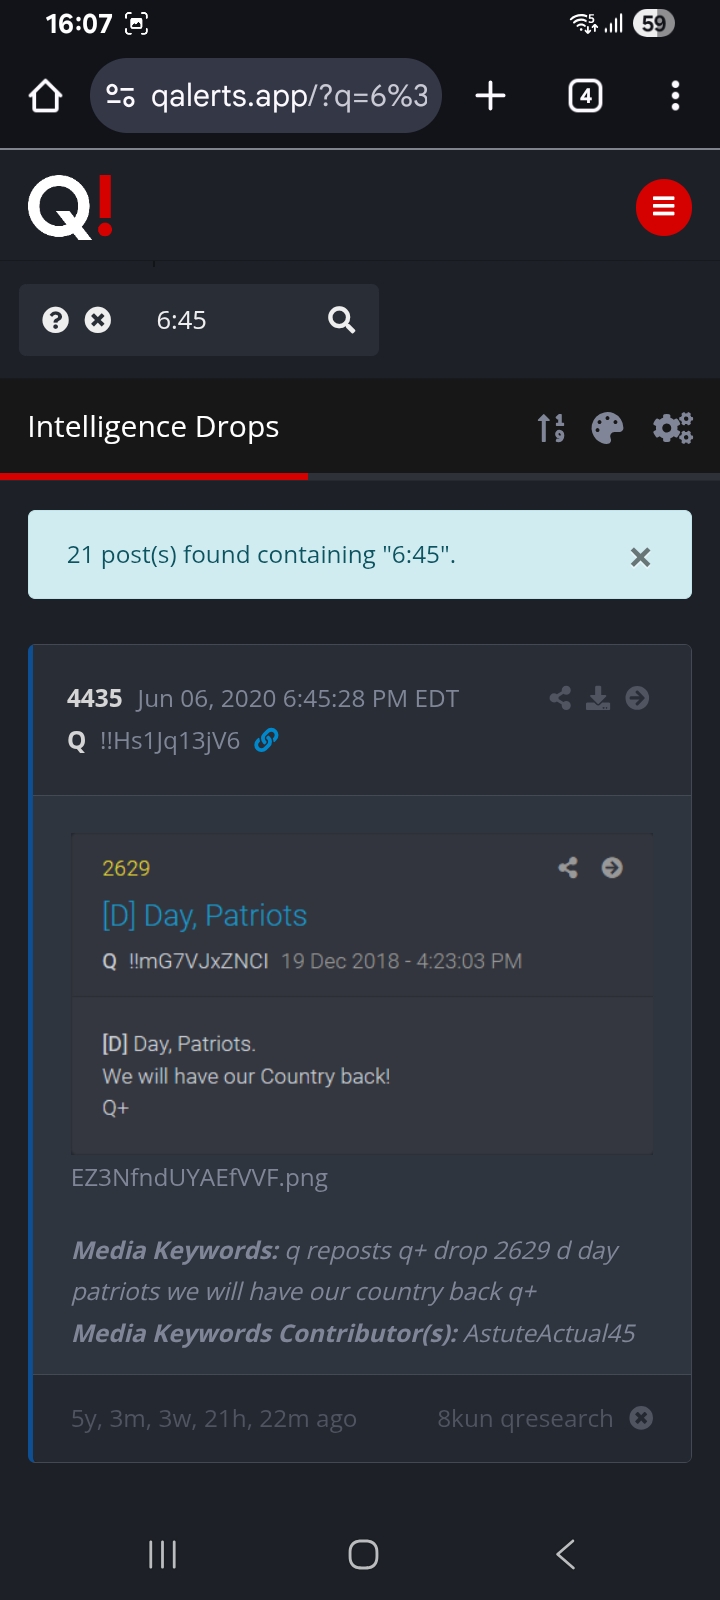Remove 8kun qresearch filter X icon
This screenshot has height=1600, width=720.
tap(642, 1418)
